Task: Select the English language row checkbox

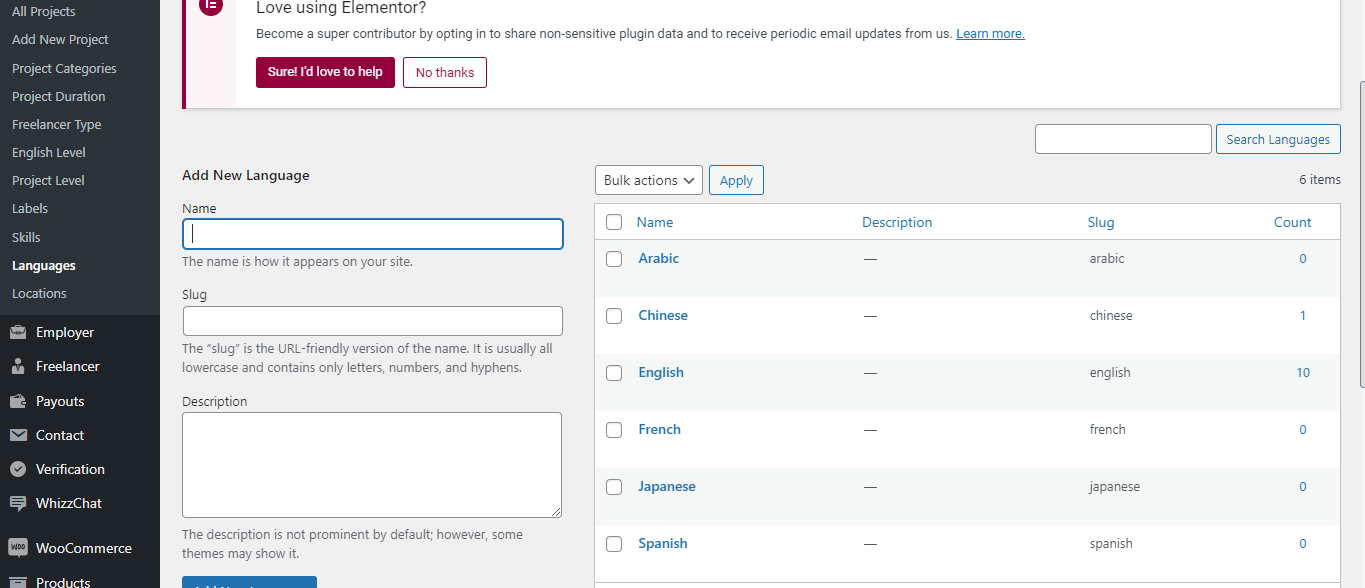Action: tap(614, 373)
